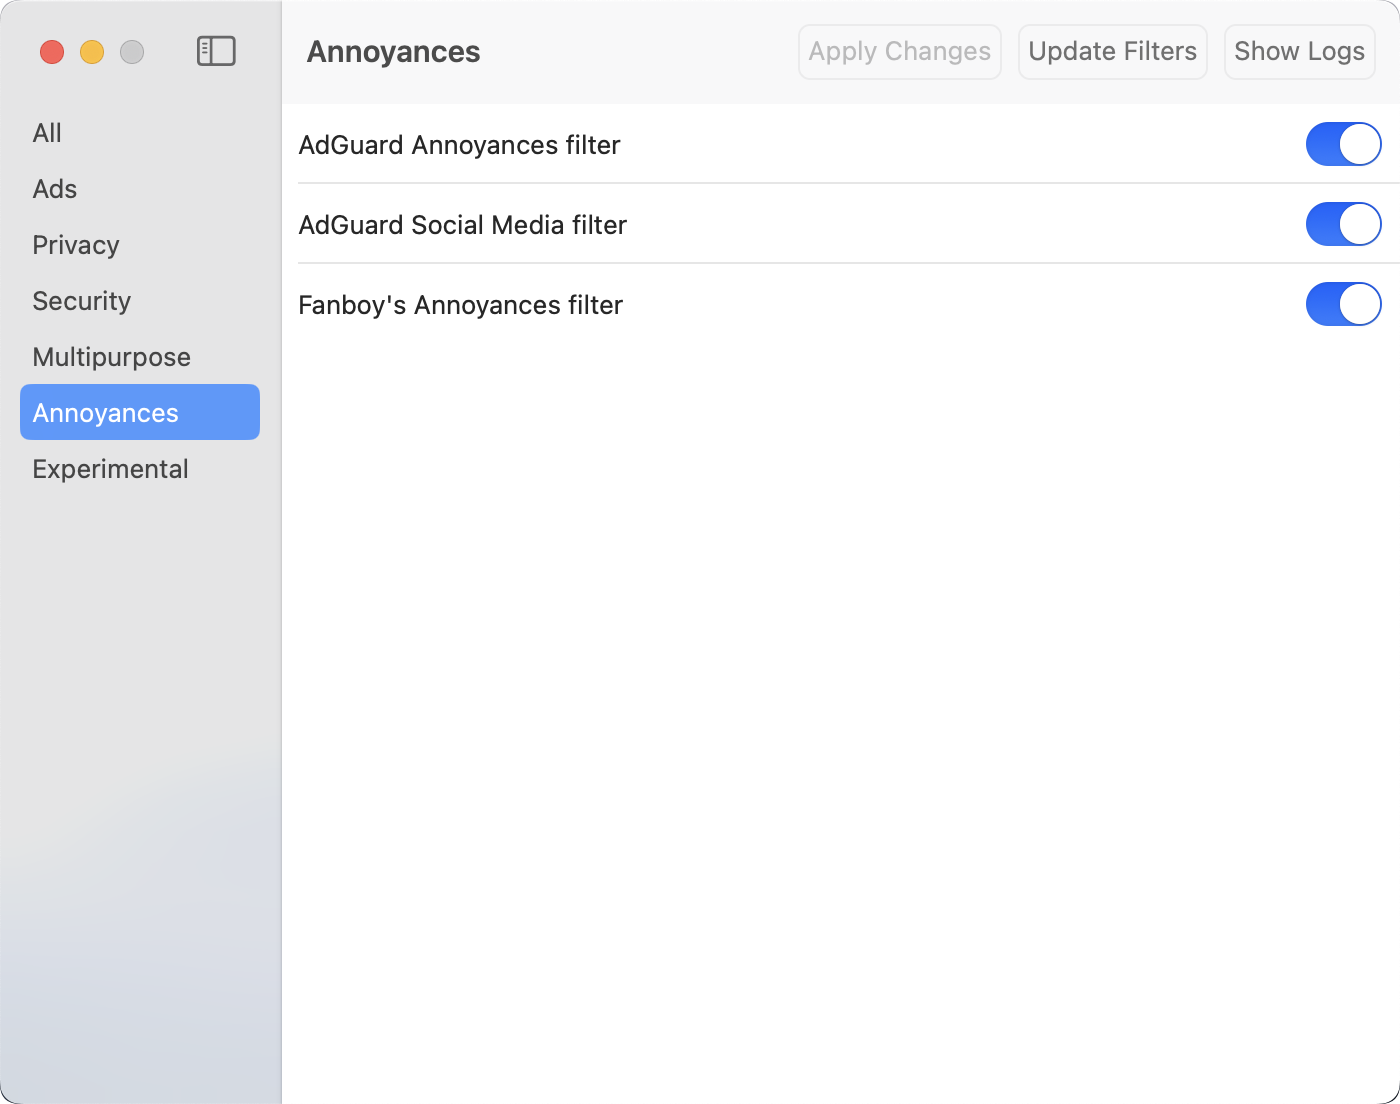Switch to the Multipurpose category

111,357
